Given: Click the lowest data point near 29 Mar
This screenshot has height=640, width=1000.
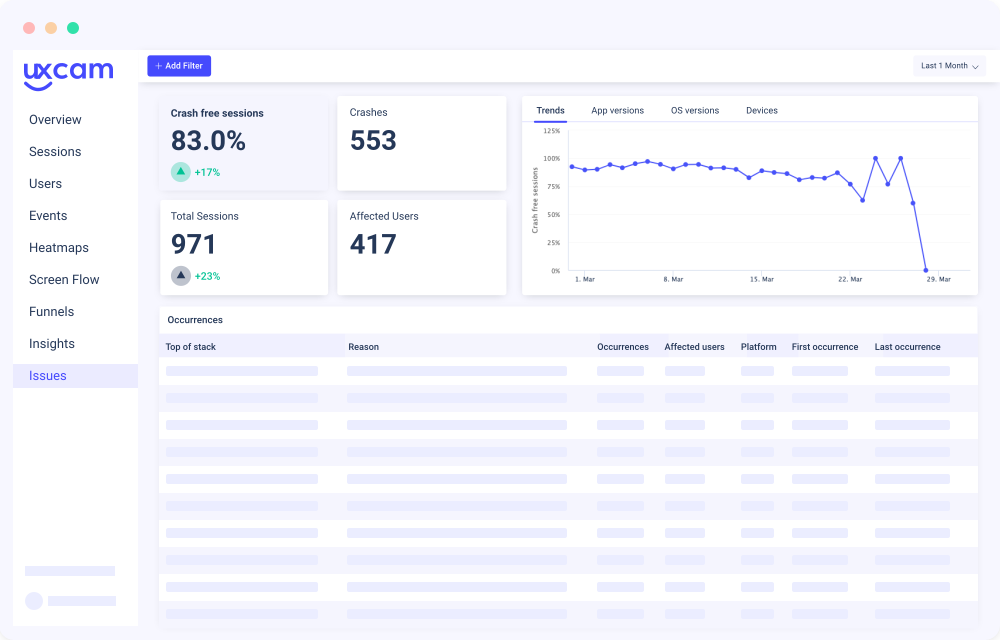Looking at the screenshot, I should (925, 269).
